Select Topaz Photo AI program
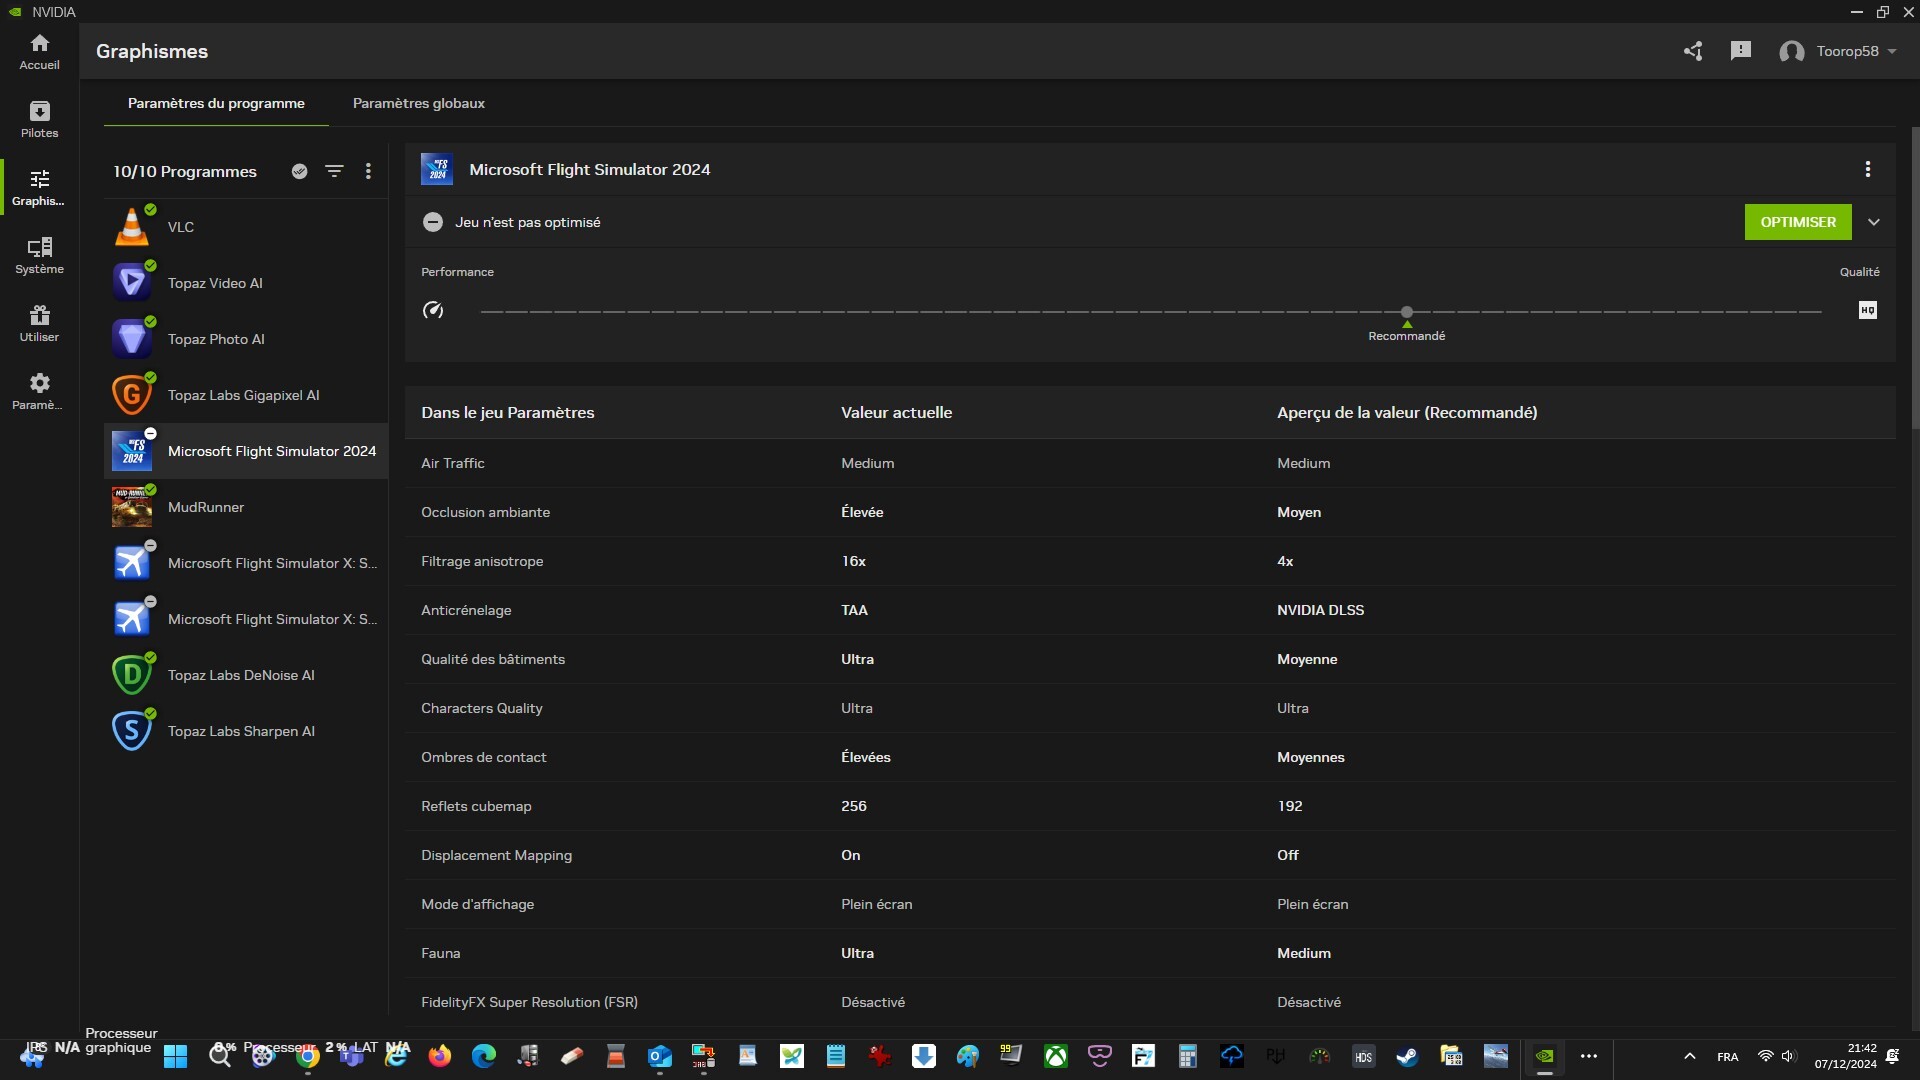This screenshot has width=1920, height=1080. (x=246, y=339)
